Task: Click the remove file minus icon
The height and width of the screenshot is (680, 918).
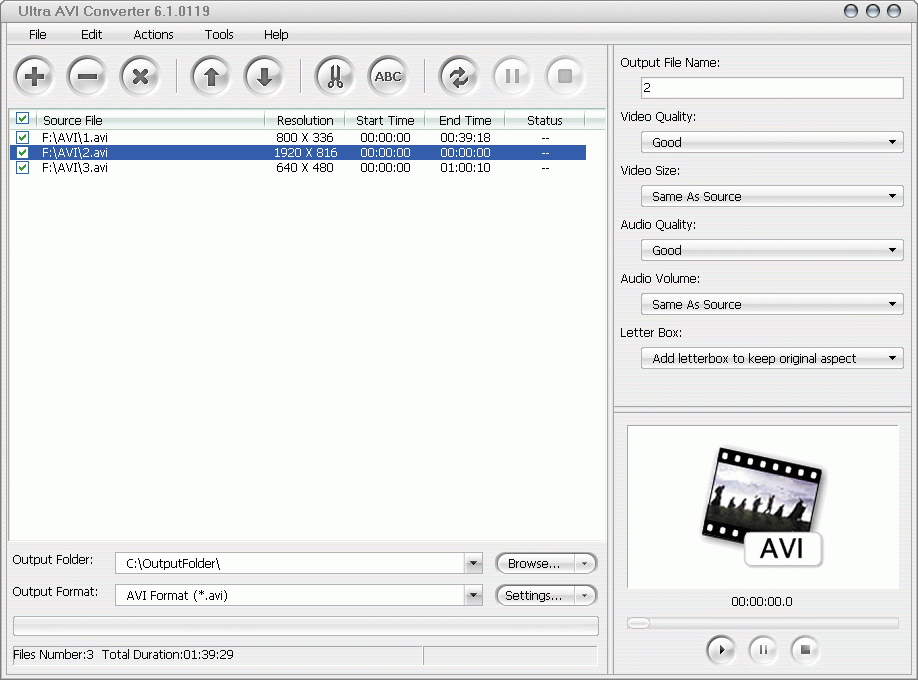Action: pyautogui.click(x=87, y=76)
